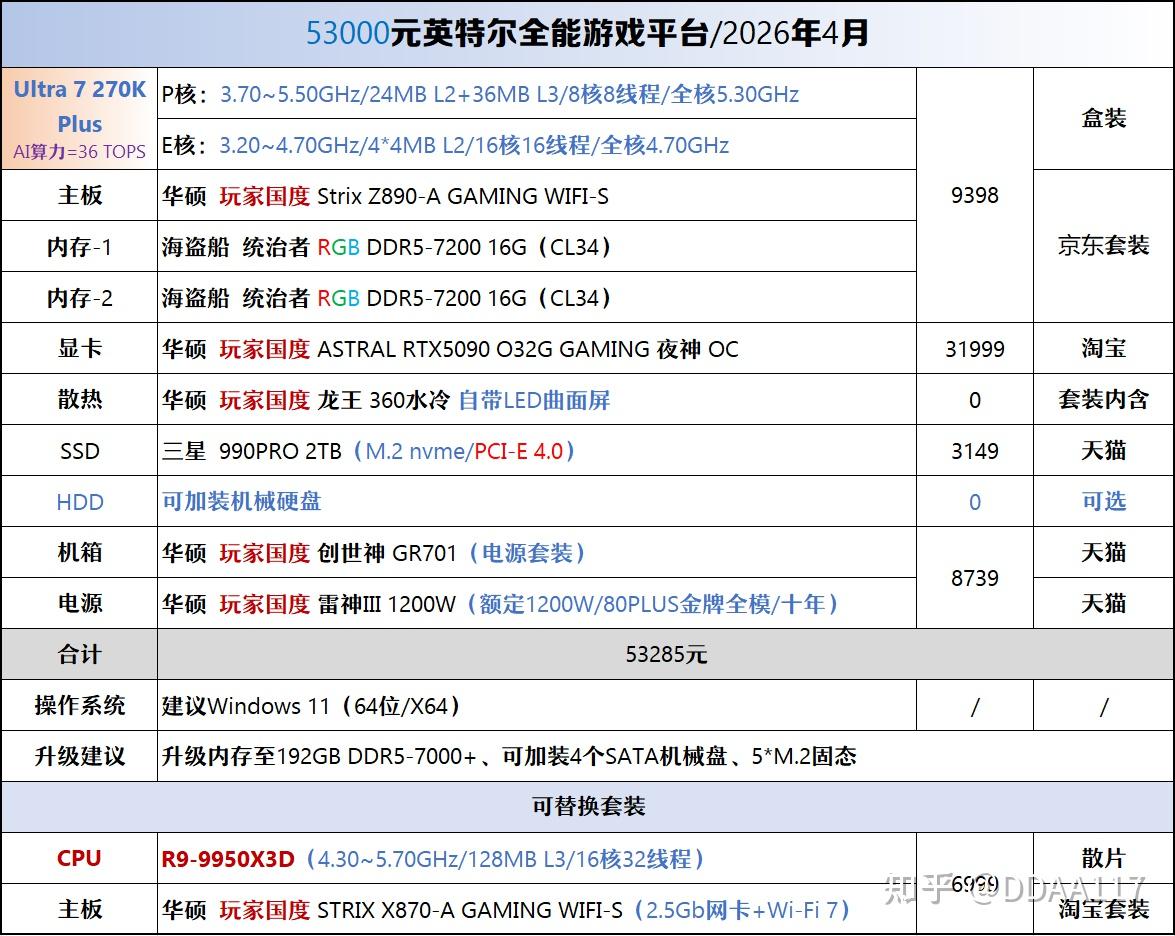
Task: Click the 雷神III 1200W power supply cell
Action: pos(537,603)
